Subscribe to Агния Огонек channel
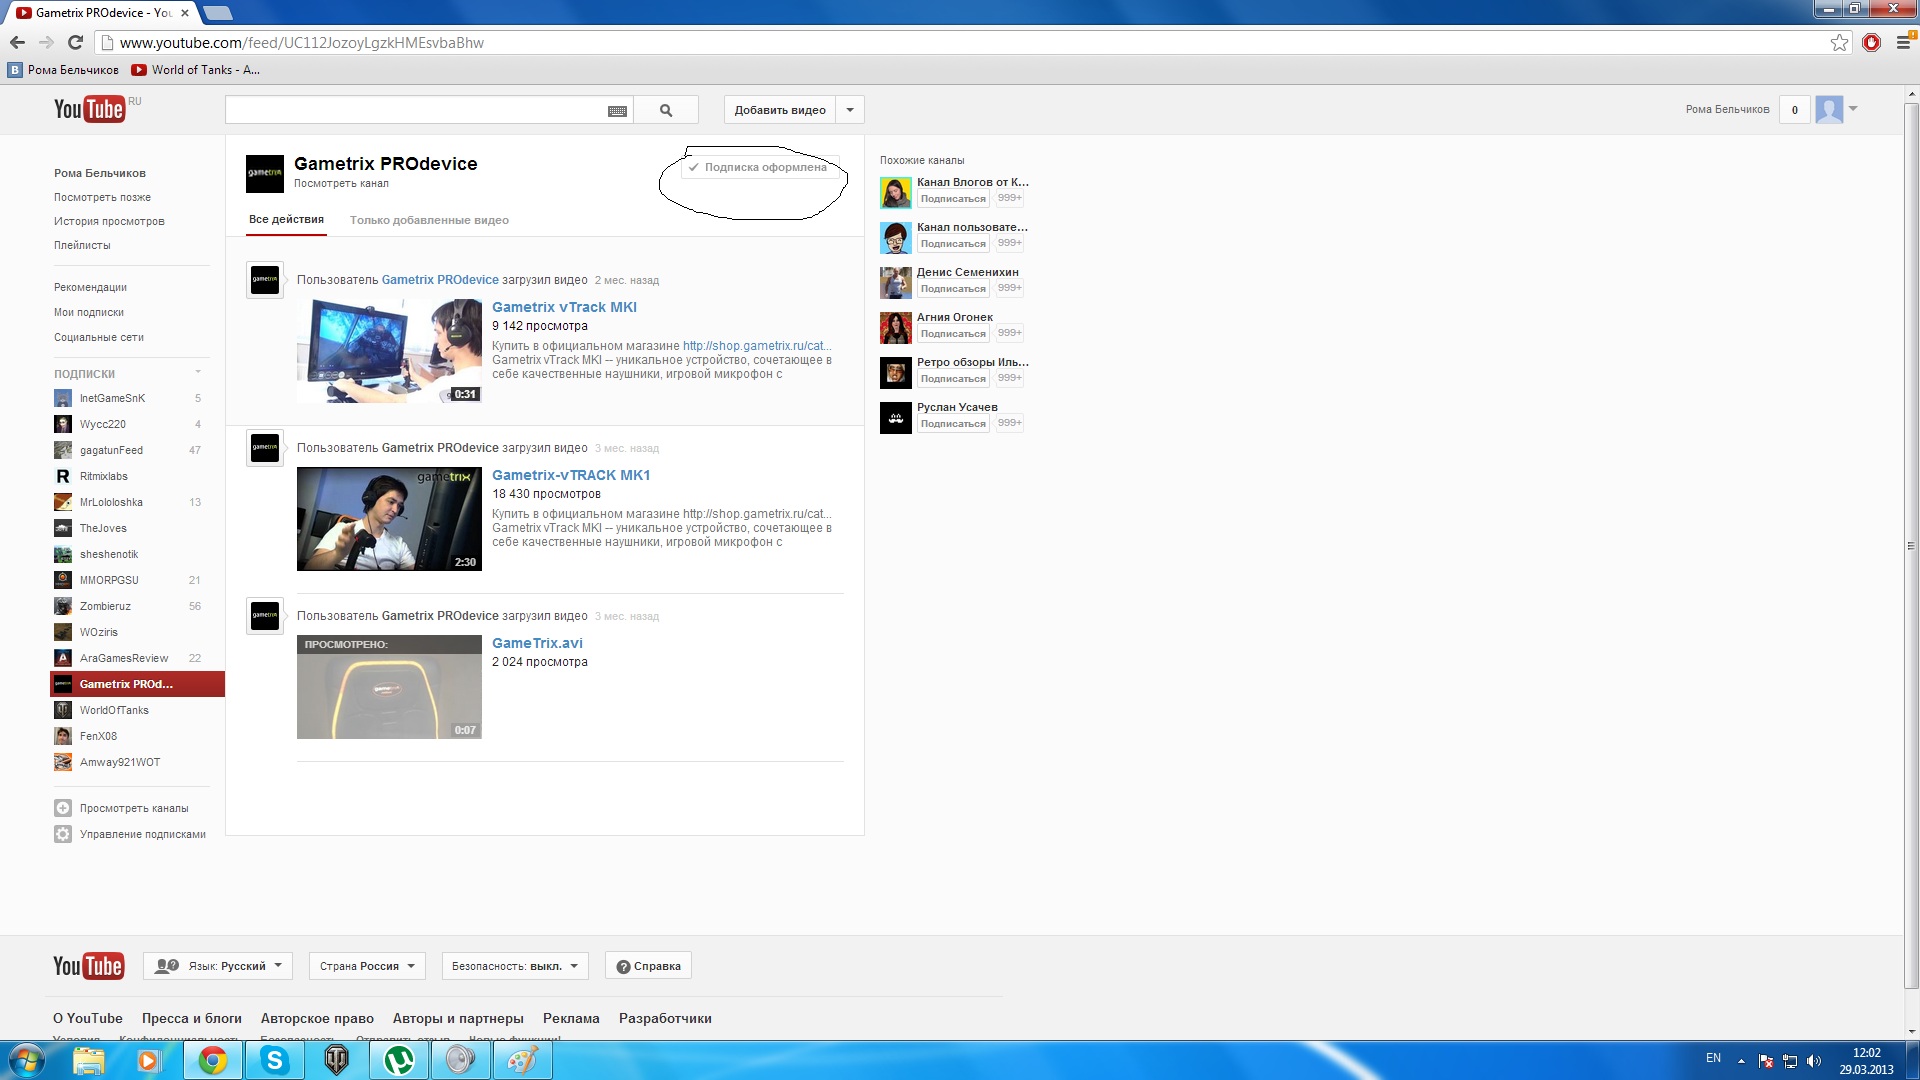This screenshot has width=1920, height=1080. 953,334
